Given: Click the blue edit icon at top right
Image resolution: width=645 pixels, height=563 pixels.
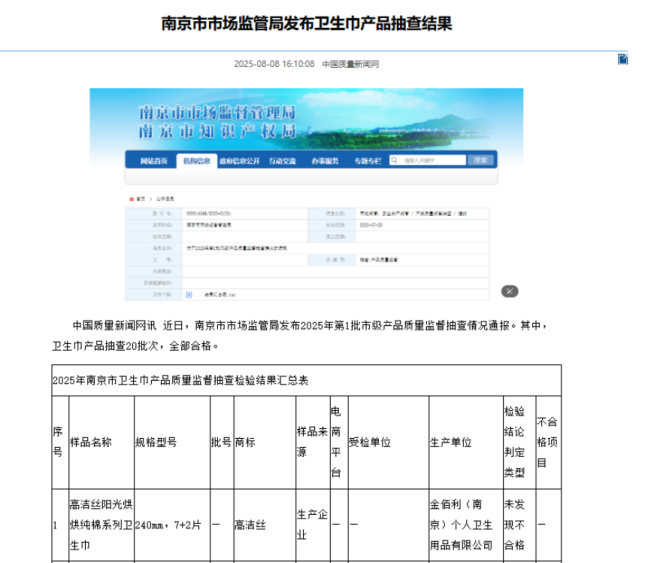Looking at the screenshot, I should pyautogui.click(x=623, y=59).
